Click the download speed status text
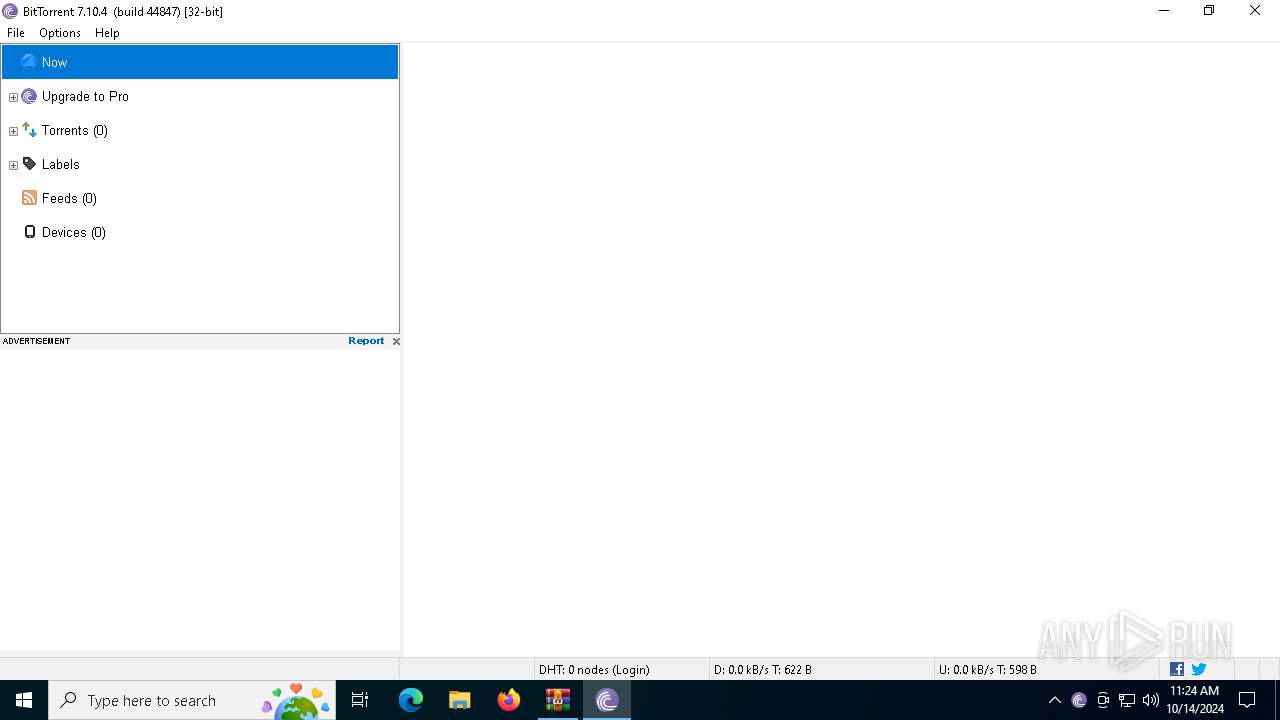The width and height of the screenshot is (1280, 720). [762, 670]
